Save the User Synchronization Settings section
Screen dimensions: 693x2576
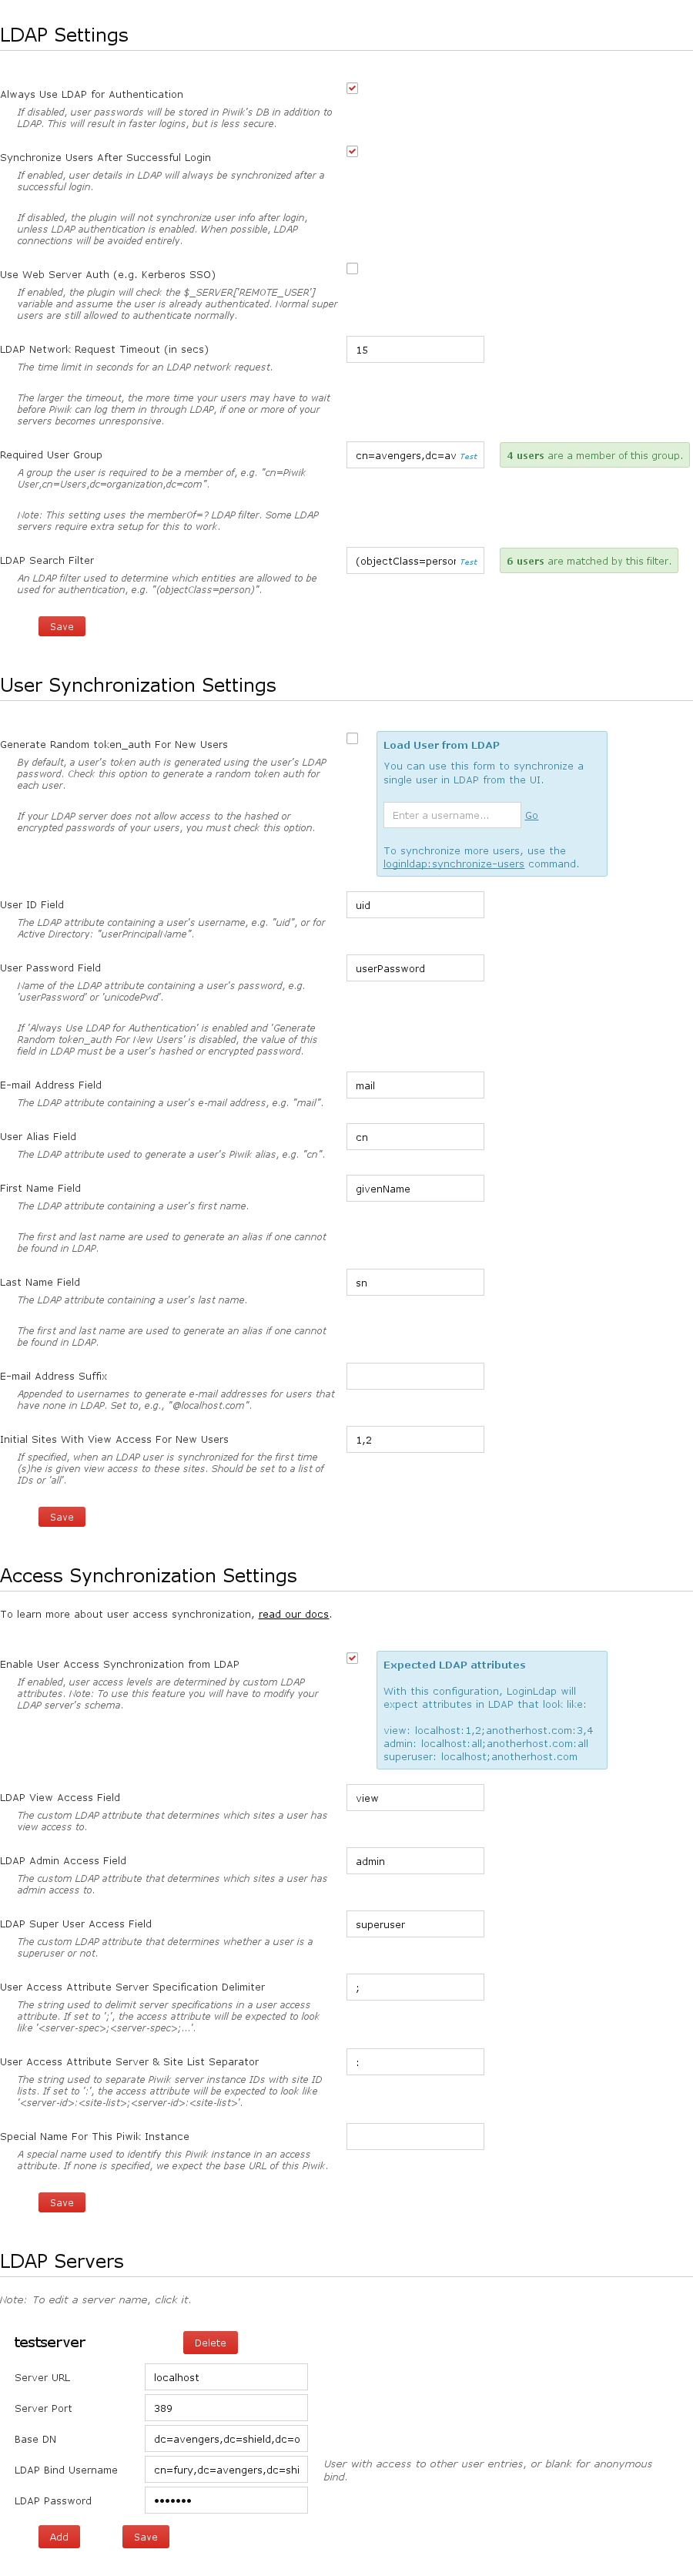(x=62, y=1517)
